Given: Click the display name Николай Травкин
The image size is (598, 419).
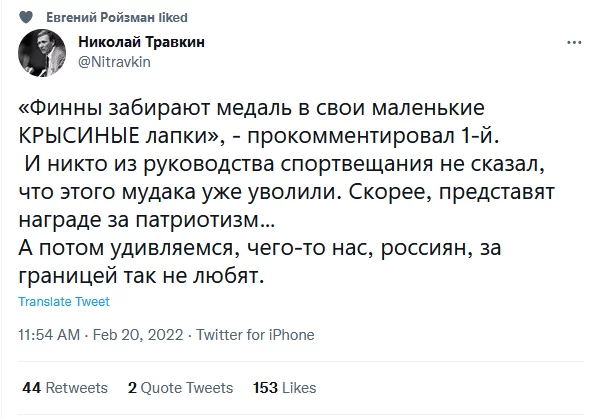Looking at the screenshot, I should (x=141, y=42).
